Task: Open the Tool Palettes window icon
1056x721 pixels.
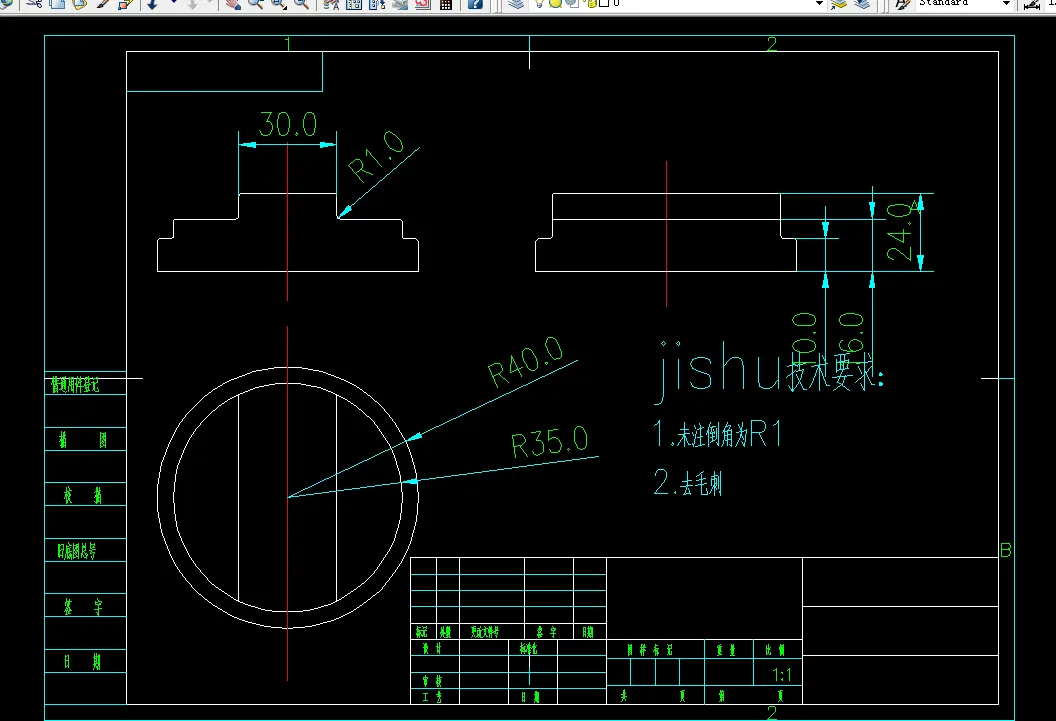Action: [x=377, y=3]
